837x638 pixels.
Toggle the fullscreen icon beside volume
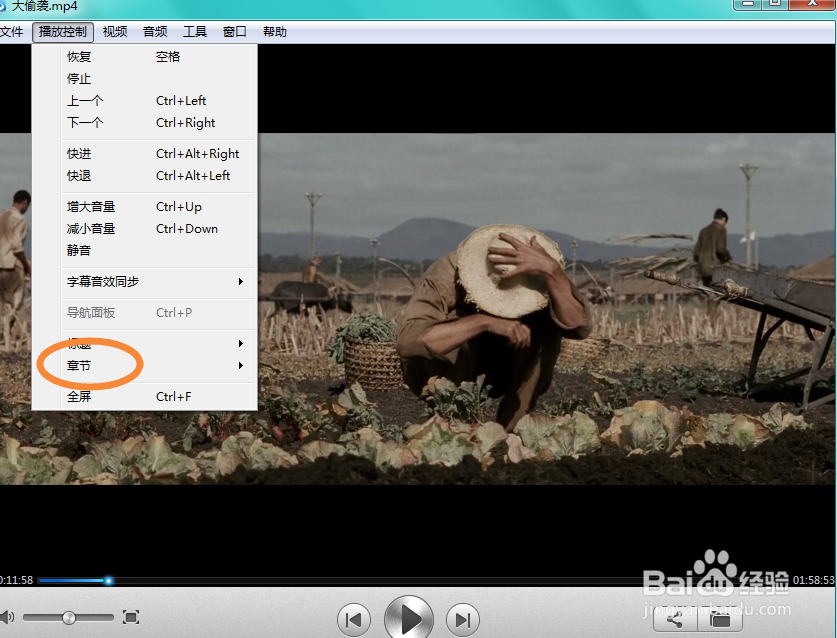[x=131, y=618]
